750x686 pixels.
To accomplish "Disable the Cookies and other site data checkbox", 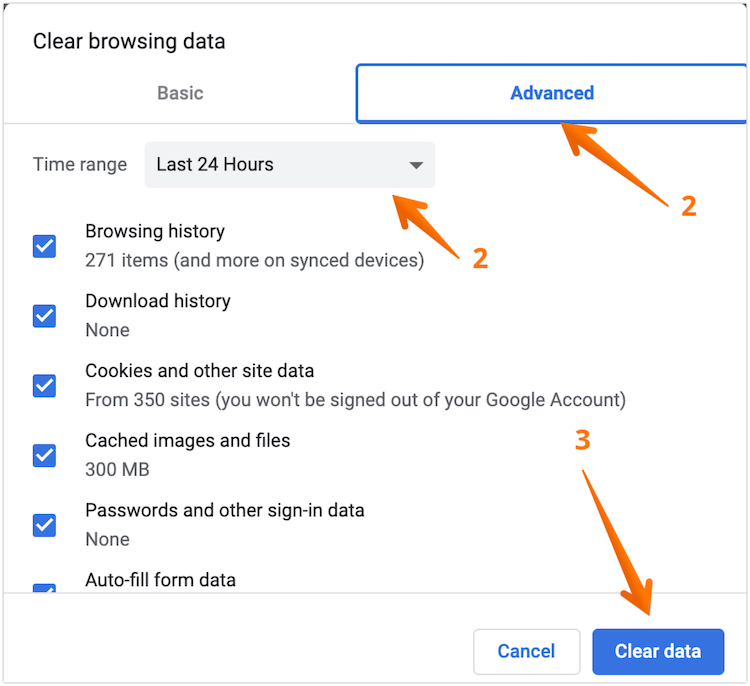I will click(44, 385).
